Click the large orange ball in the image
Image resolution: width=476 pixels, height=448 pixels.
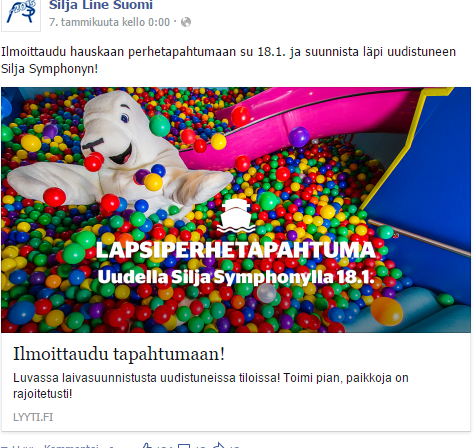[387, 311]
